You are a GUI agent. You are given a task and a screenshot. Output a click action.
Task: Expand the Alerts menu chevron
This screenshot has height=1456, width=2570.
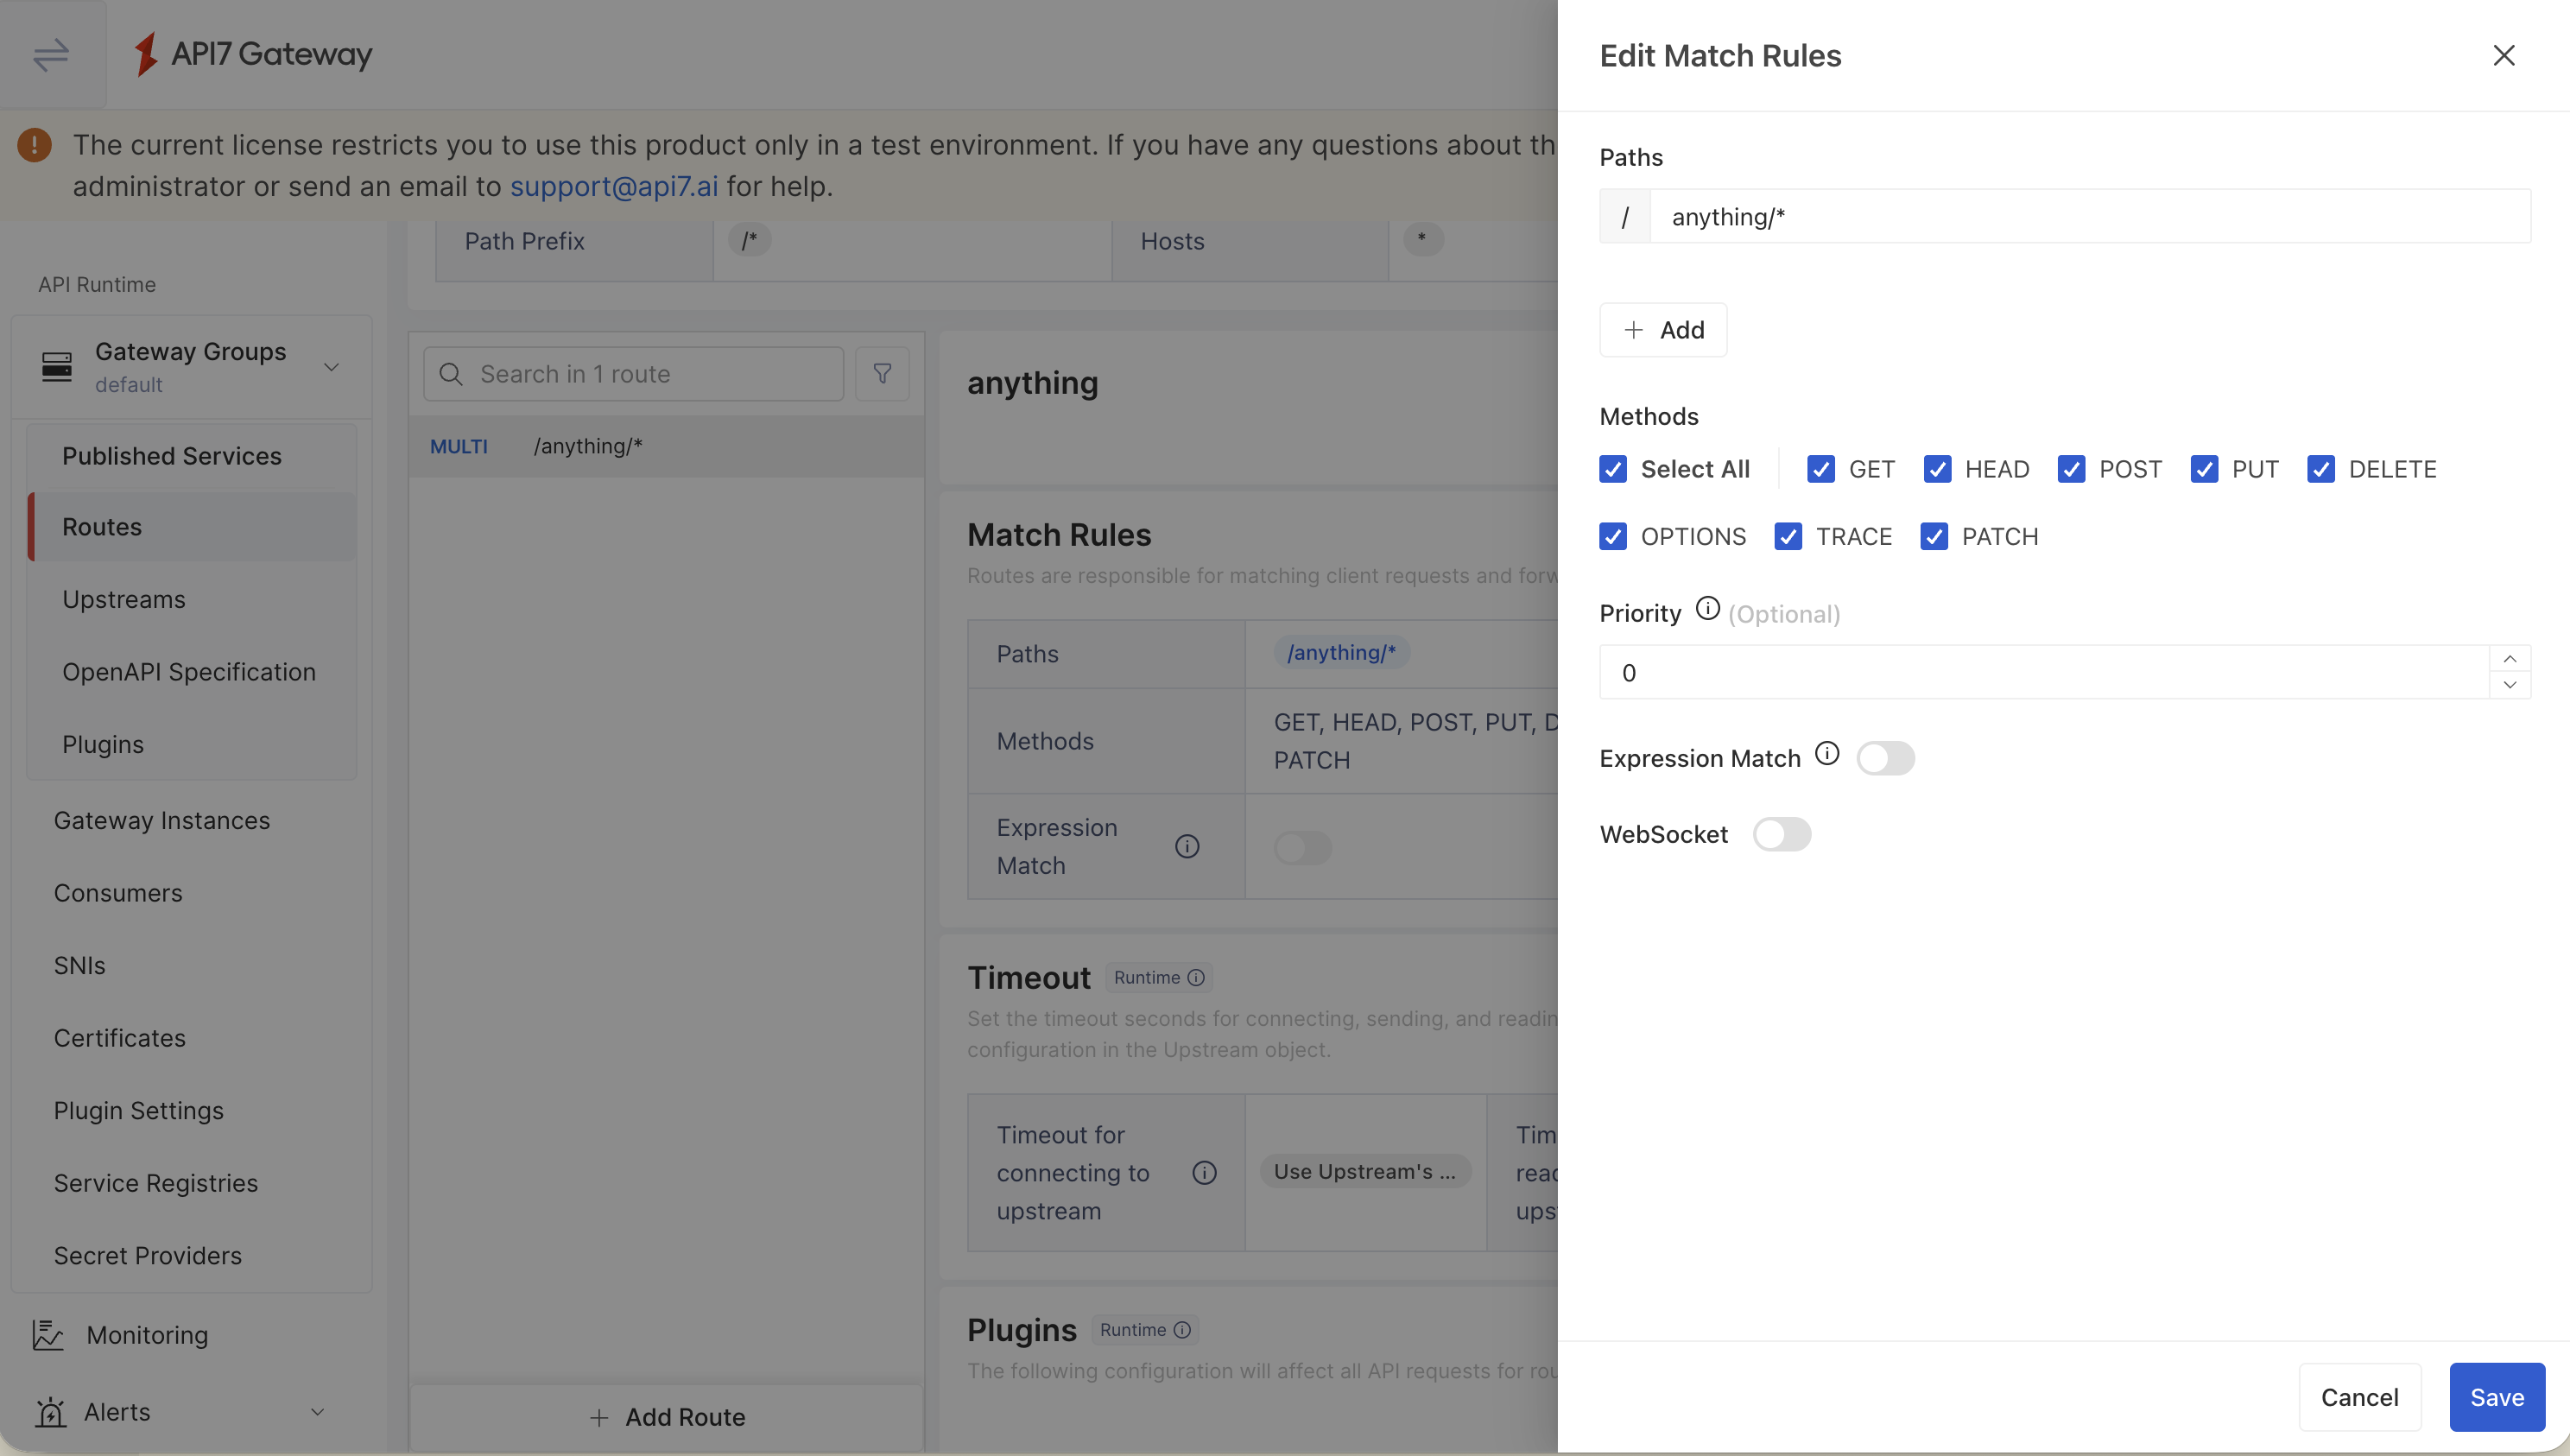[317, 1412]
